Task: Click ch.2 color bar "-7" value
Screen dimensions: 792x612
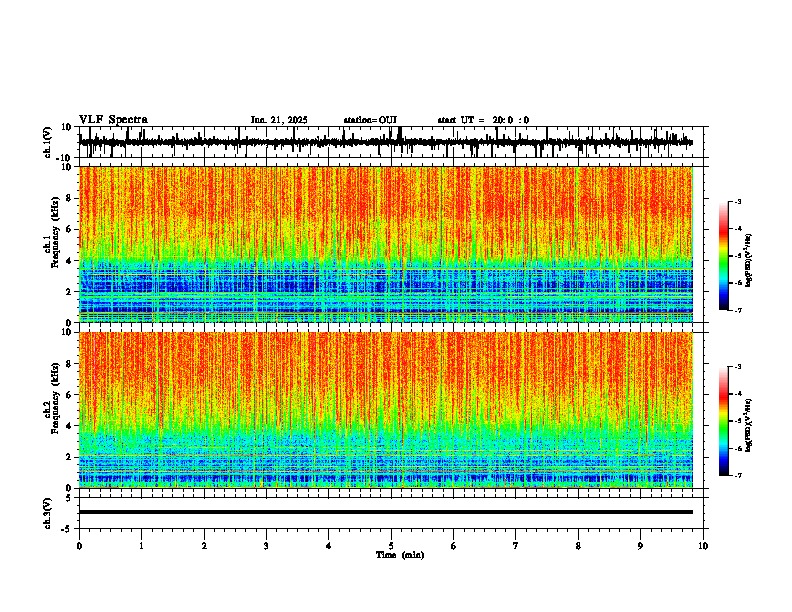Action: pyautogui.click(x=738, y=475)
